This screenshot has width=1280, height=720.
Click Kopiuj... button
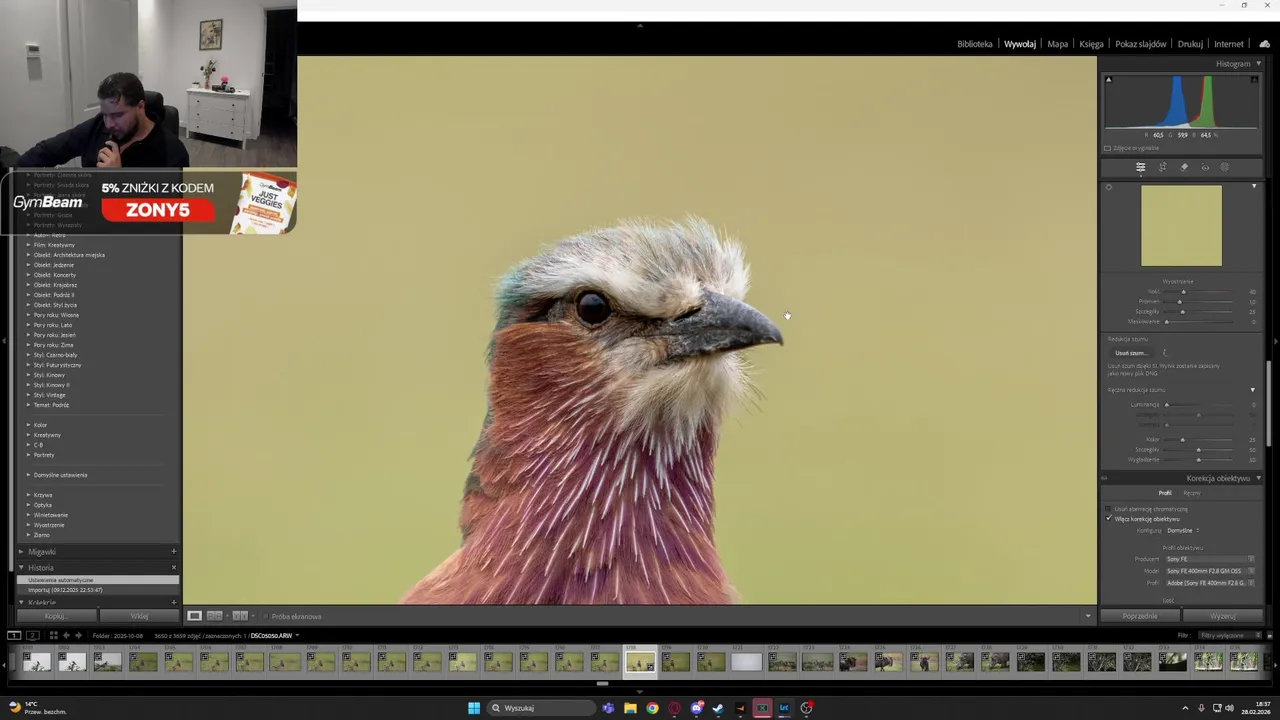coord(55,616)
